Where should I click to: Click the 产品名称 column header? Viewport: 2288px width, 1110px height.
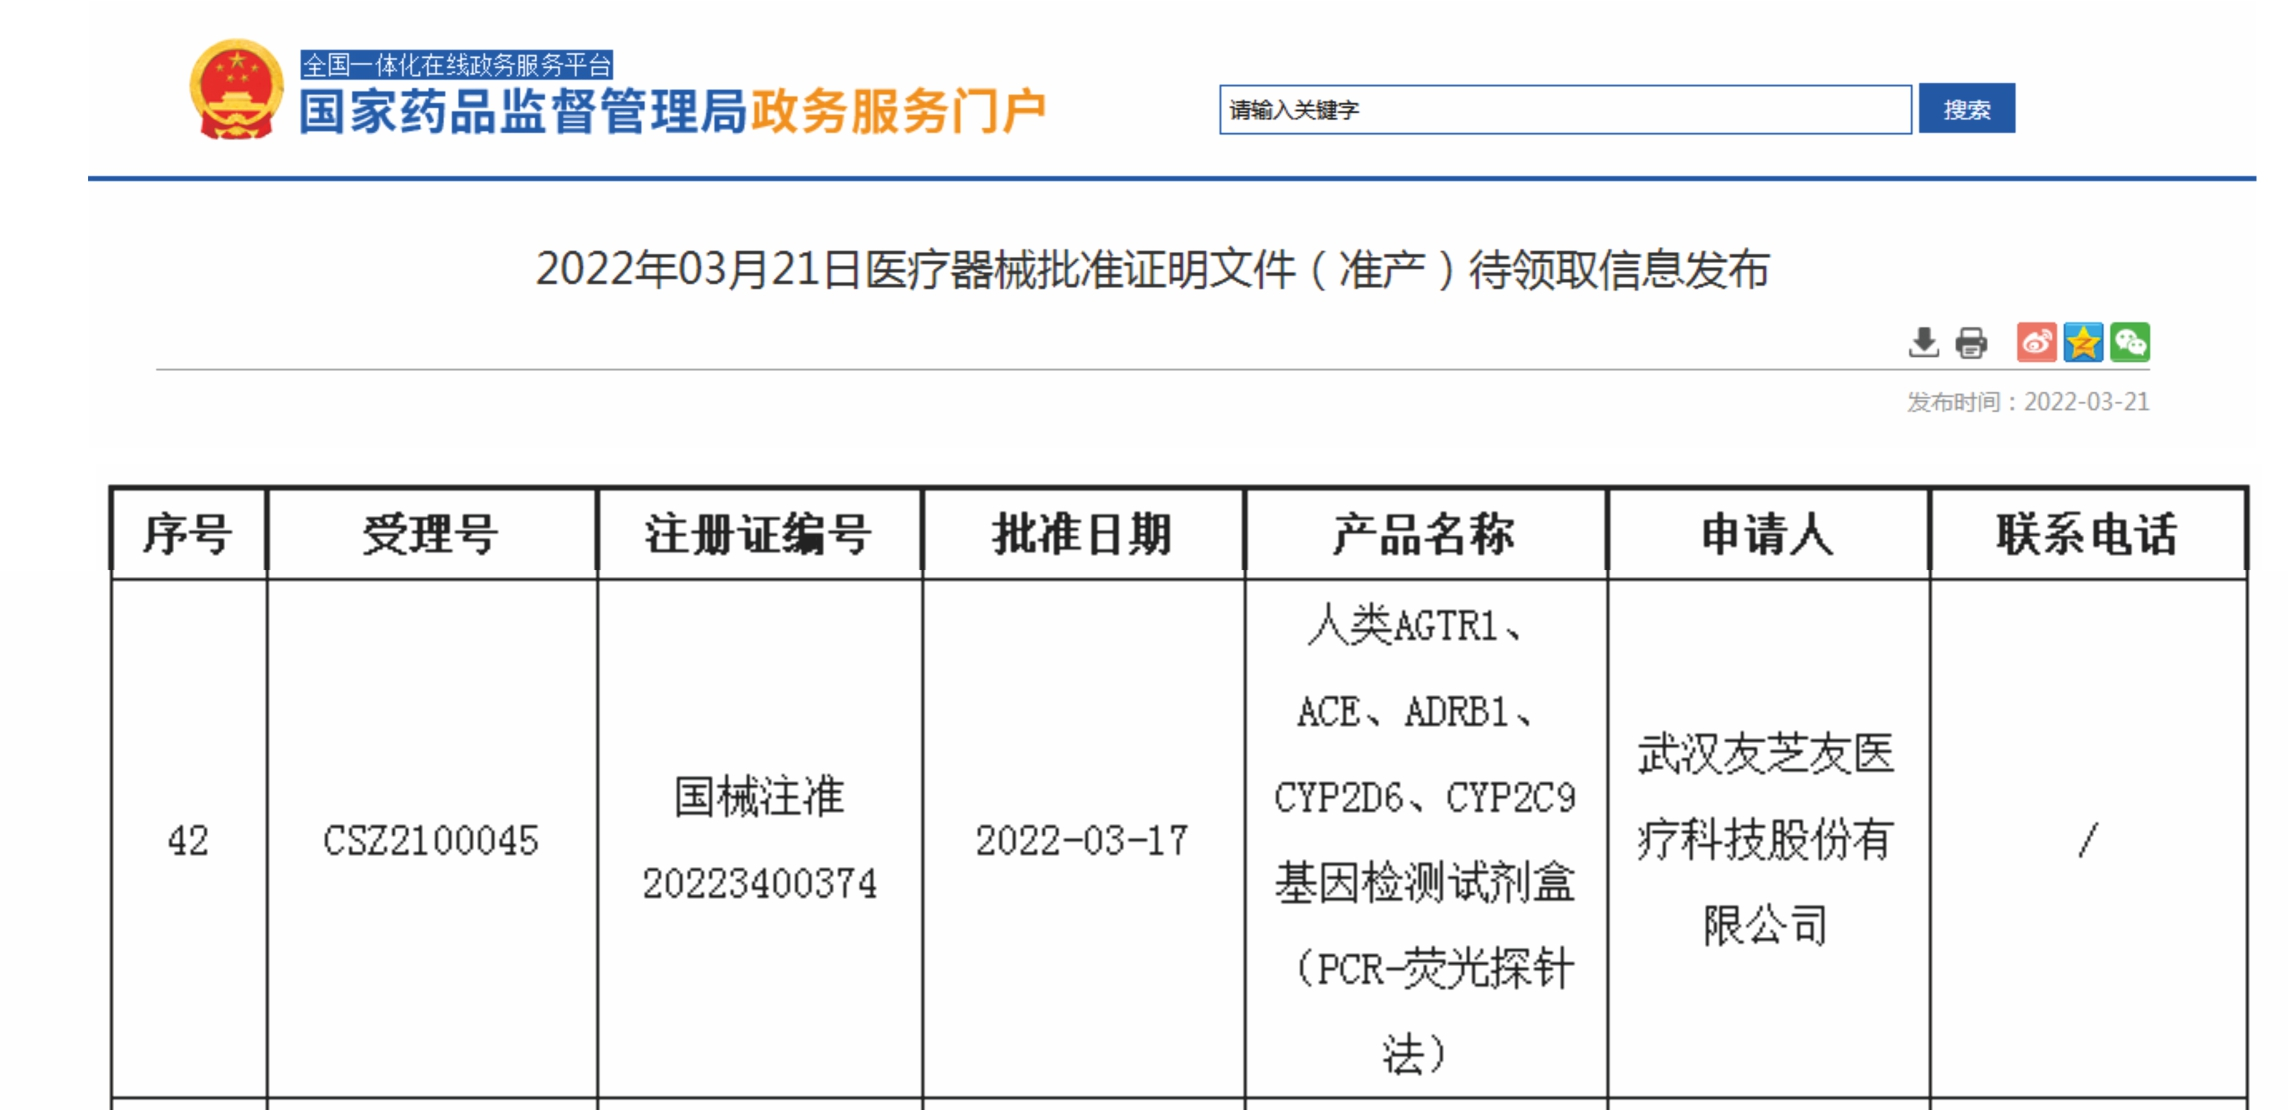click(x=1425, y=534)
